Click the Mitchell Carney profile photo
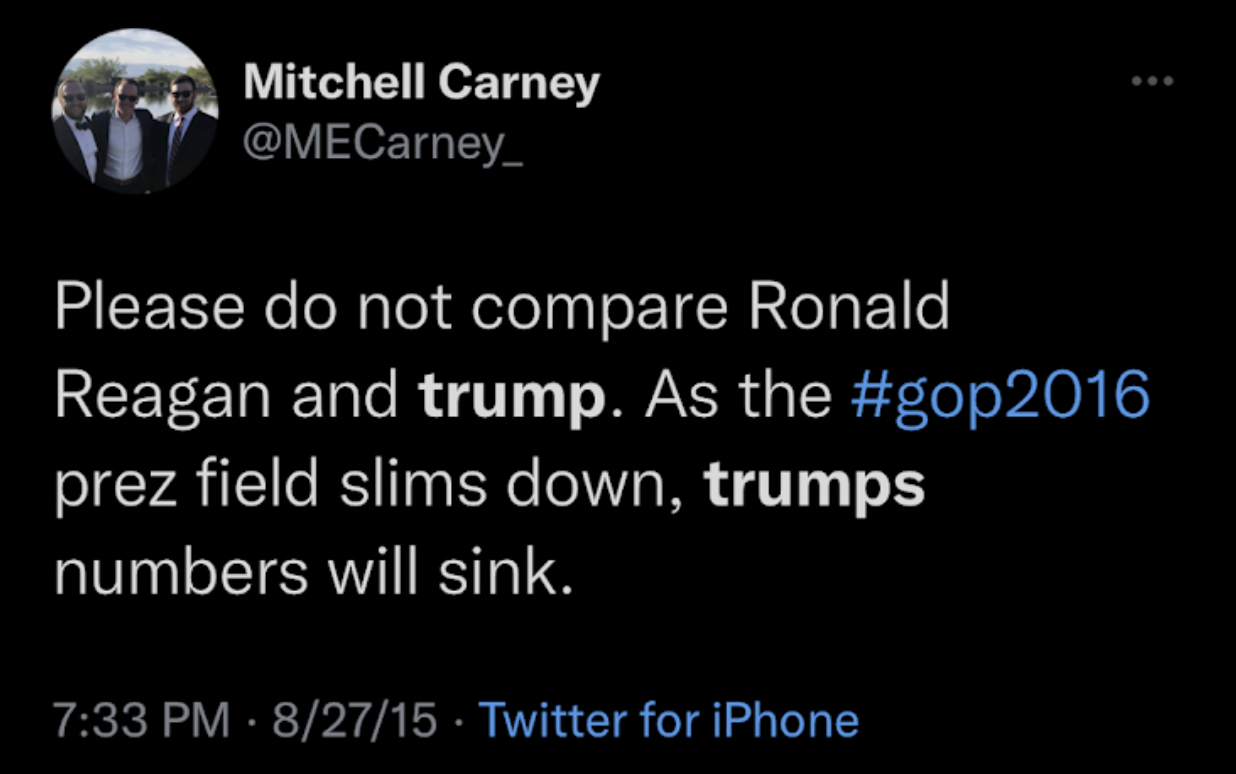The width and height of the screenshot is (1236, 774). (136, 112)
